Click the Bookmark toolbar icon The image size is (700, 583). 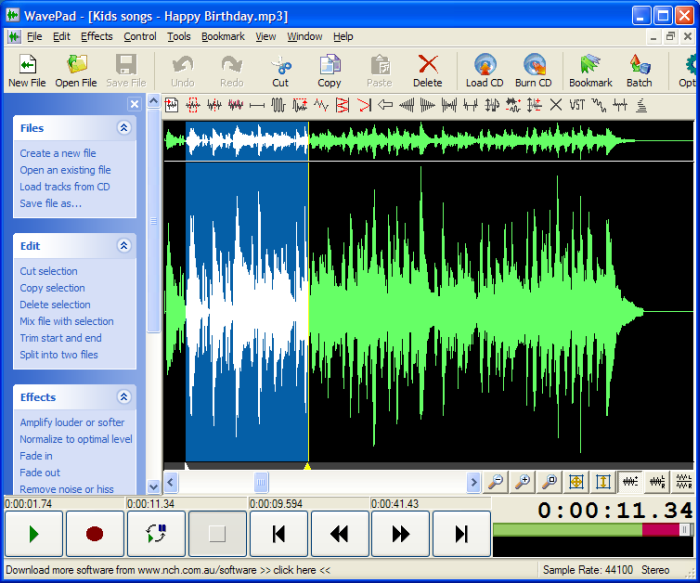591,71
